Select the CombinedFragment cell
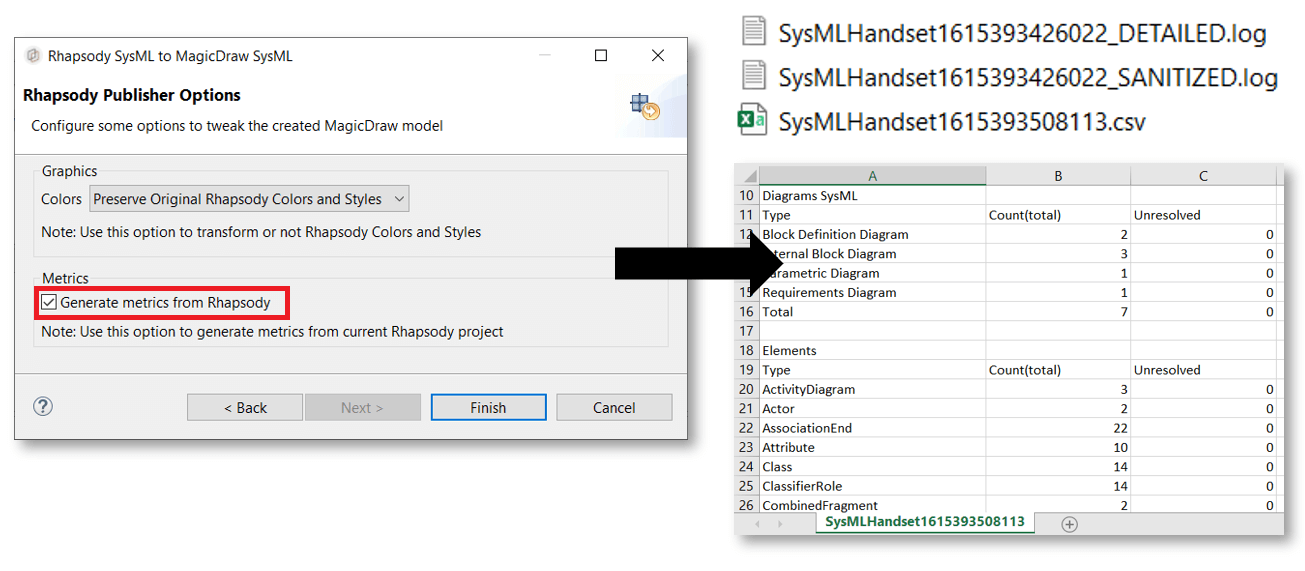 click(872, 505)
